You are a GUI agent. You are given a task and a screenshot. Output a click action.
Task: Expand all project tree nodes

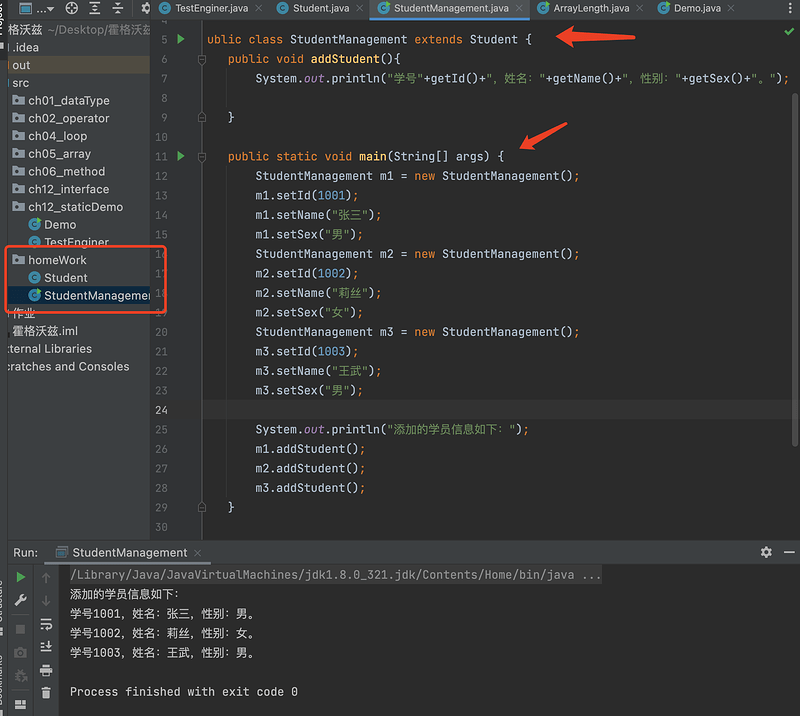point(94,8)
